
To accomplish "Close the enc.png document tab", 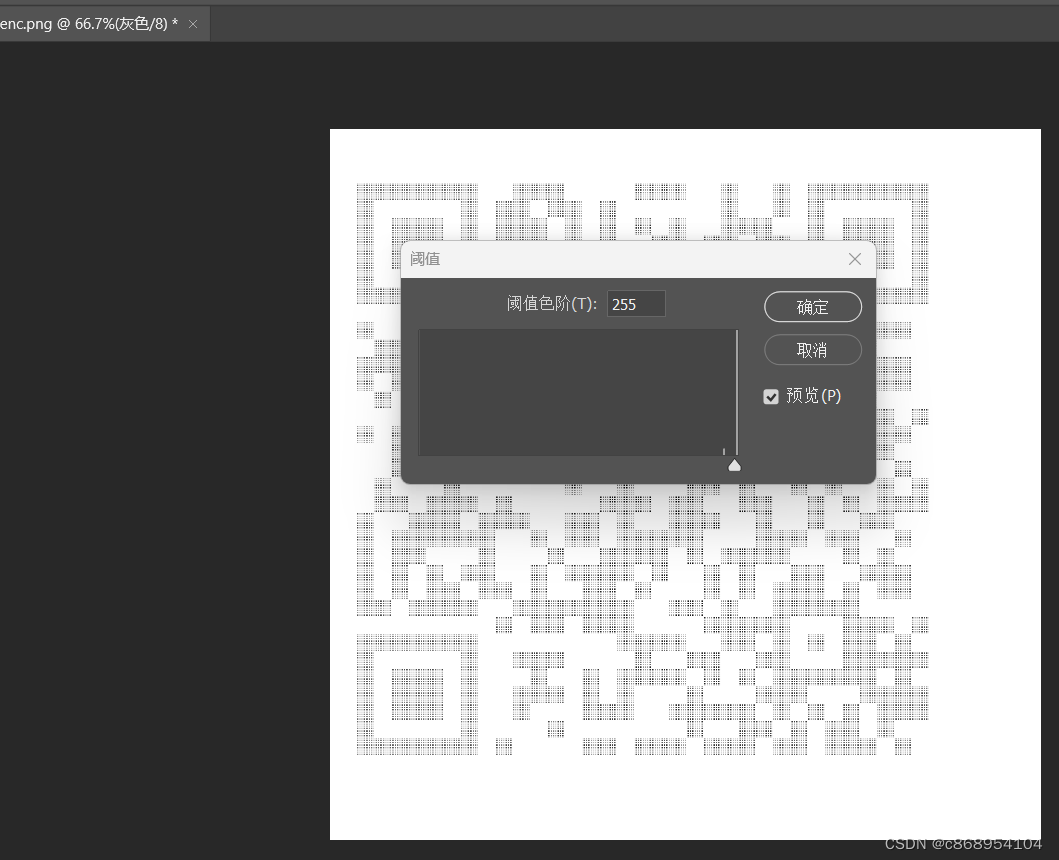I will 192,23.
